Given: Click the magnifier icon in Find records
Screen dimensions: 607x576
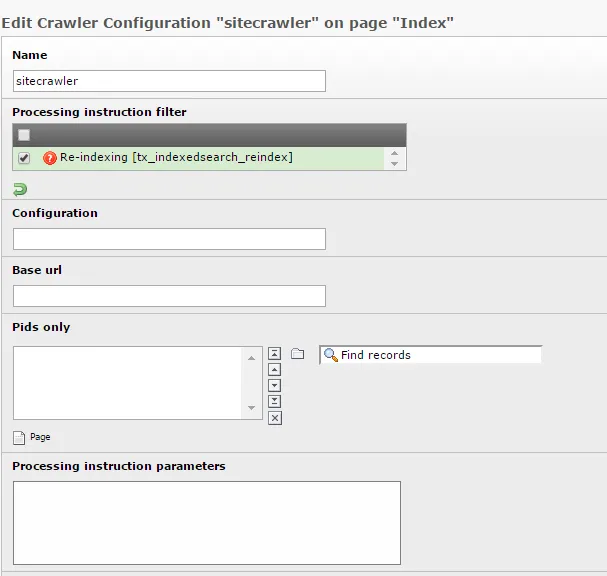Looking at the screenshot, I should click(x=330, y=355).
